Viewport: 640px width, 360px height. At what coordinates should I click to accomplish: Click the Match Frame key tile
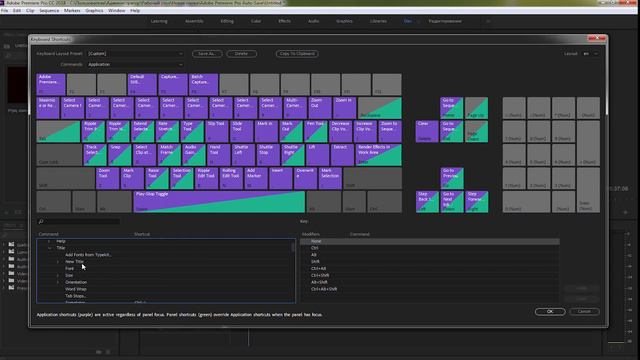click(x=169, y=155)
